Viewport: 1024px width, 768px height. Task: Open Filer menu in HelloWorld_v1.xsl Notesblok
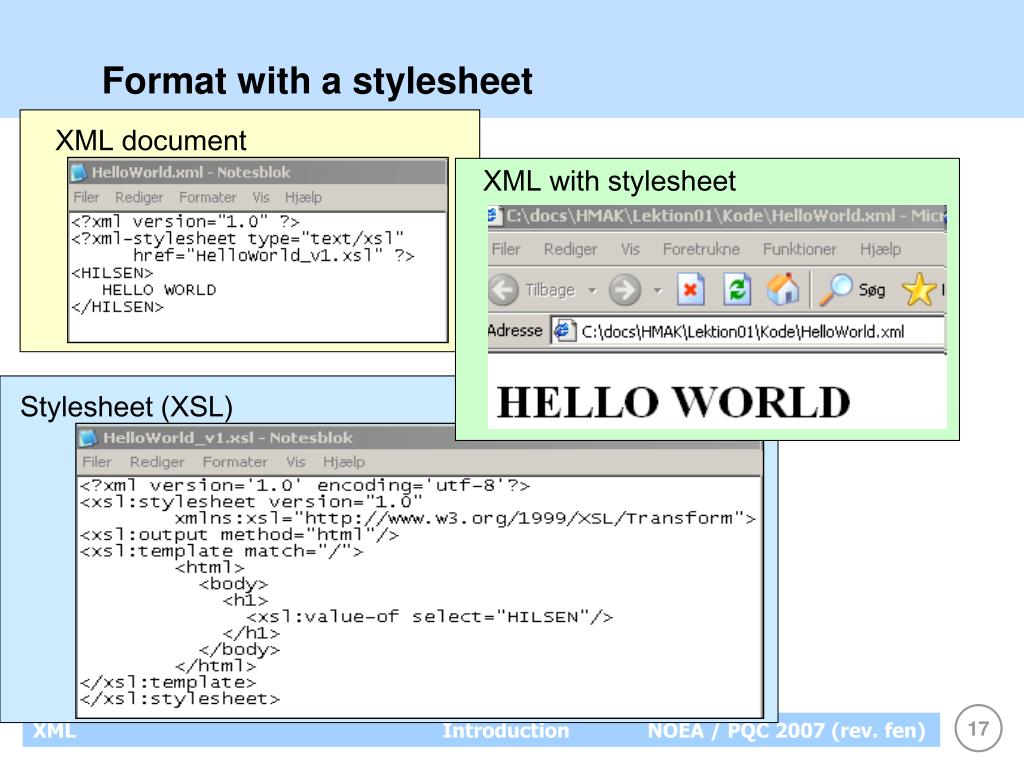(97, 462)
